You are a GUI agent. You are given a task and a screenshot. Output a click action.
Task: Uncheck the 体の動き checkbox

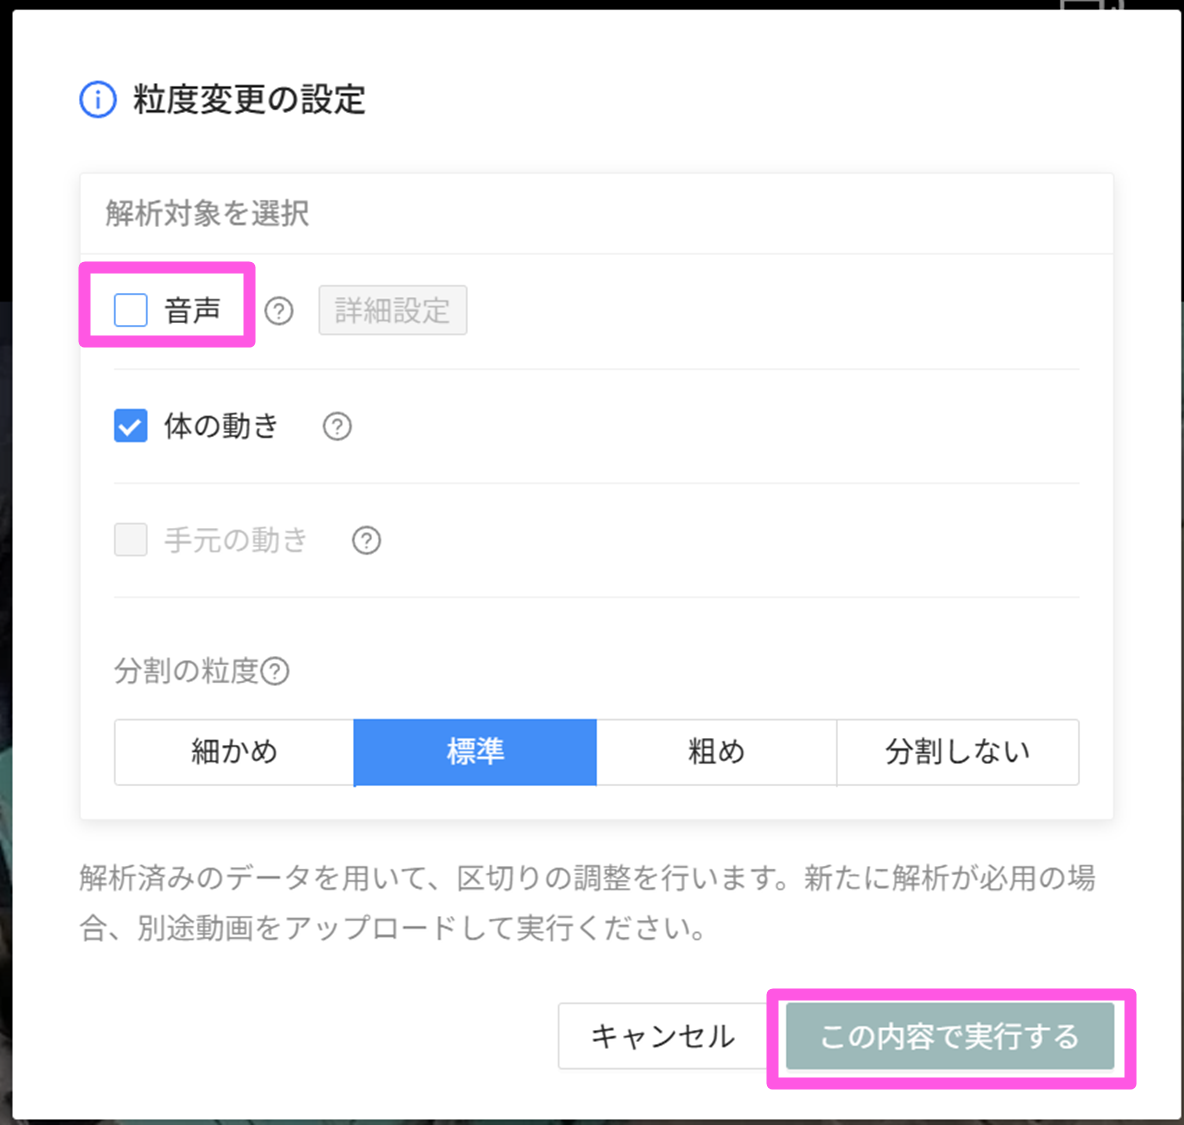coord(131,426)
